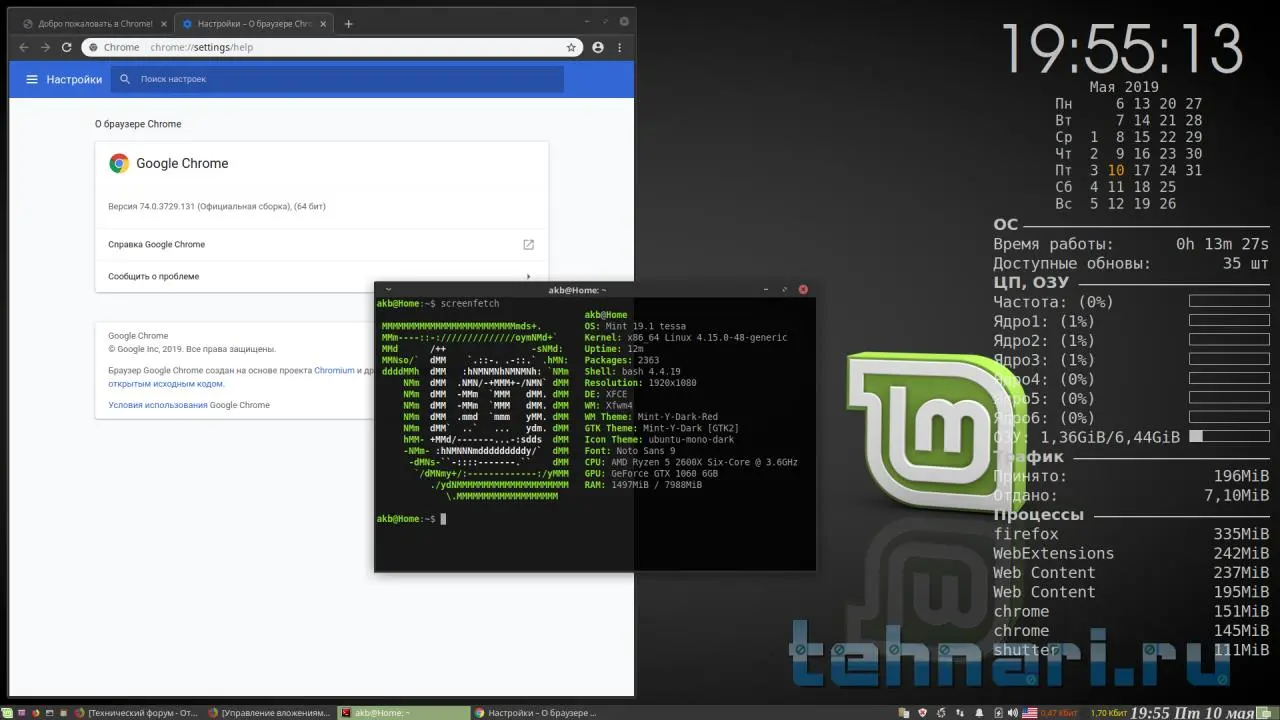
Task: Open 'Условия использования' terms link
Action: point(158,405)
